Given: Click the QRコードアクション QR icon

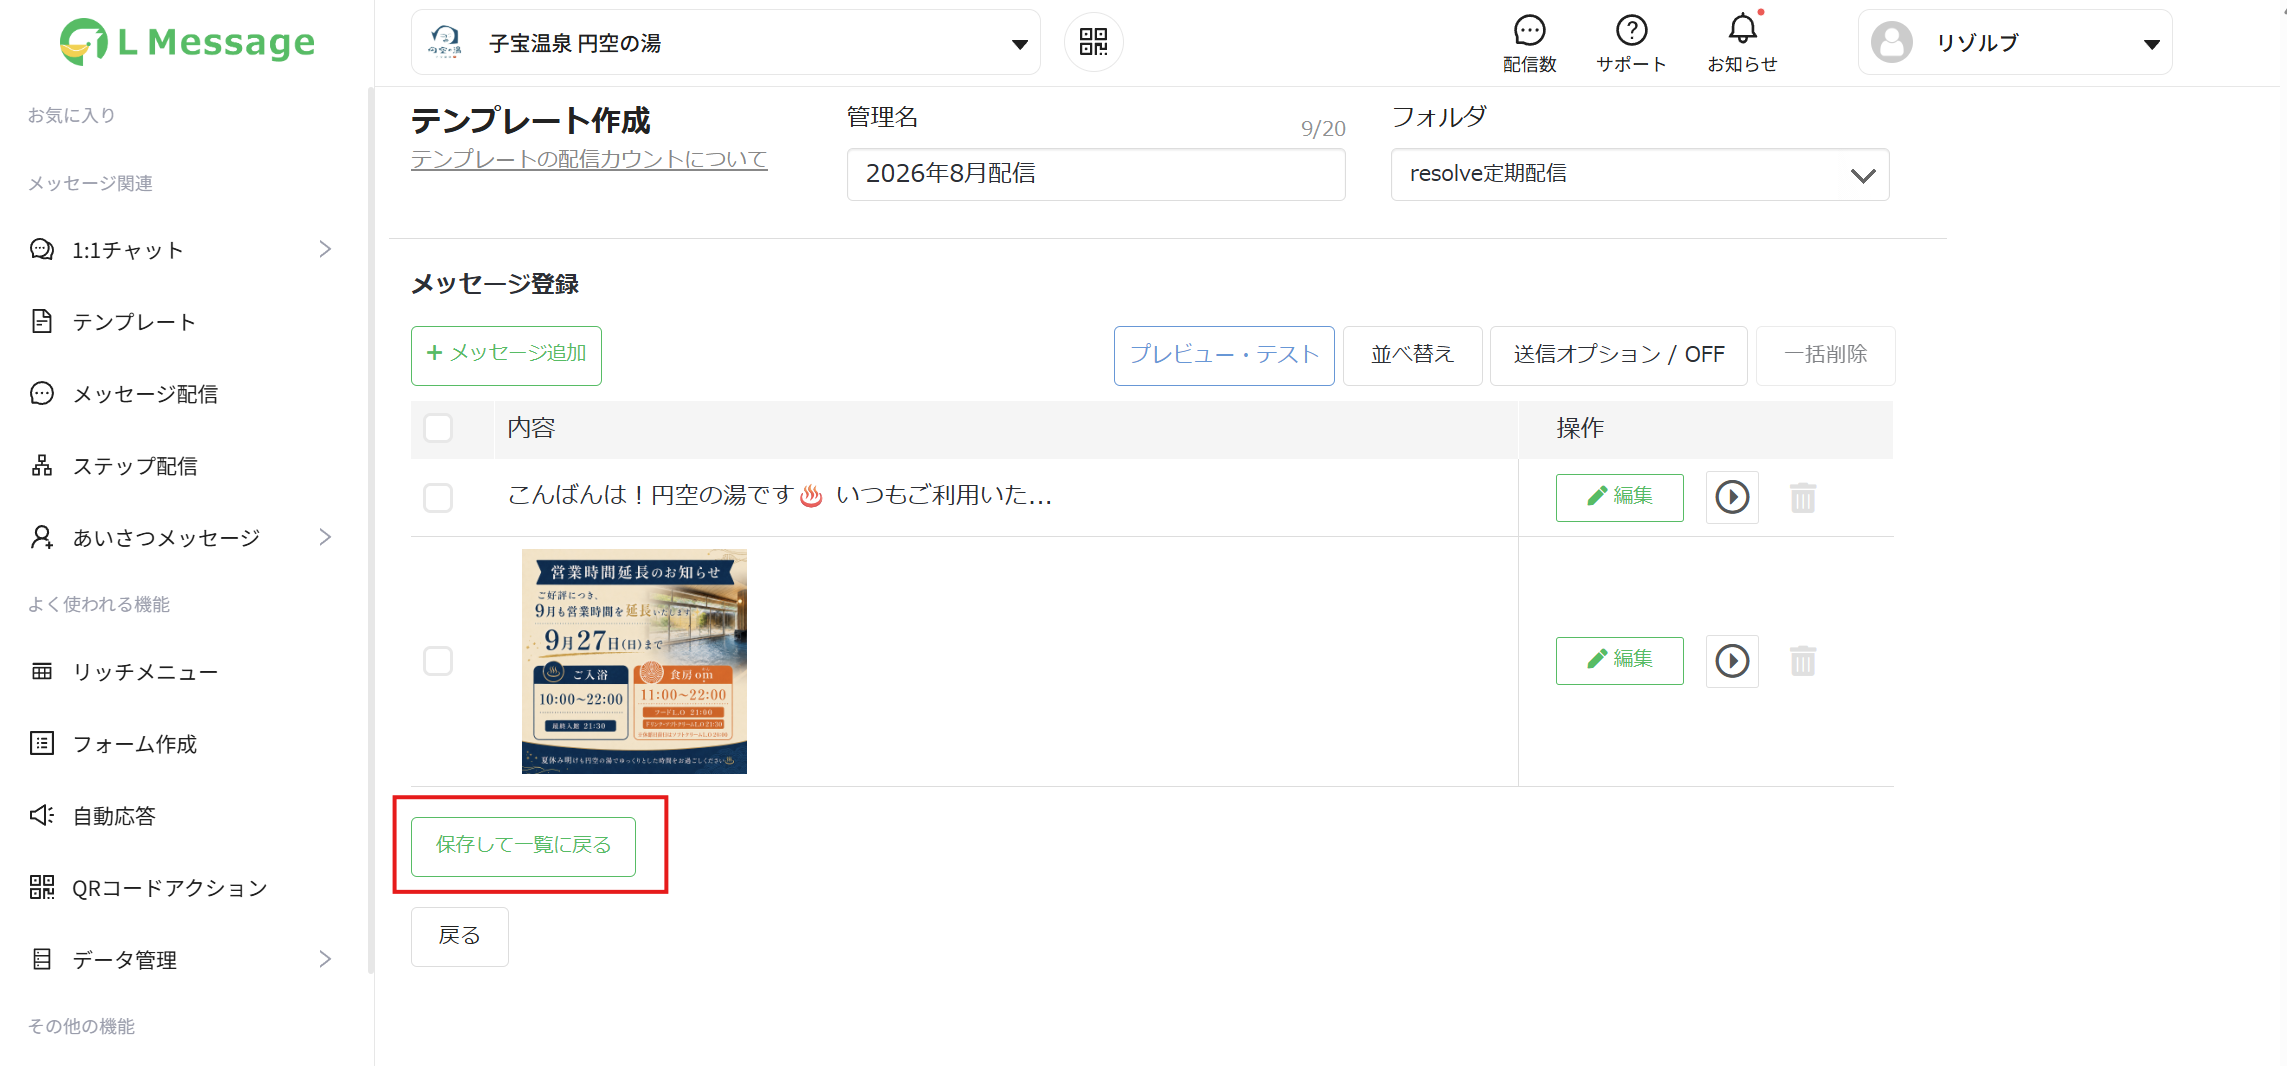Looking at the screenshot, I should click(42, 887).
